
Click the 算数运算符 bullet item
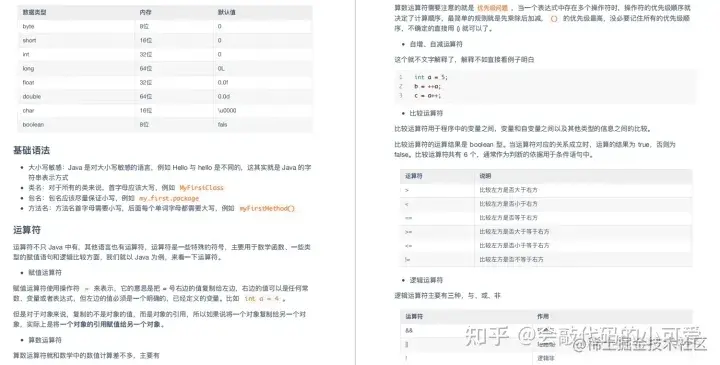[45, 340]
